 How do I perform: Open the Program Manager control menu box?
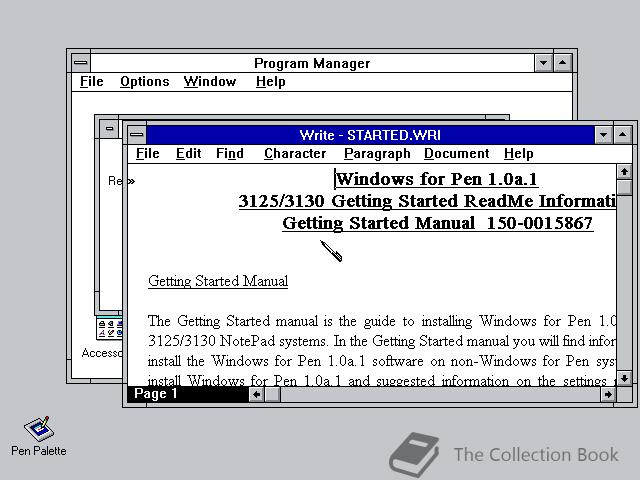(81, 63)
